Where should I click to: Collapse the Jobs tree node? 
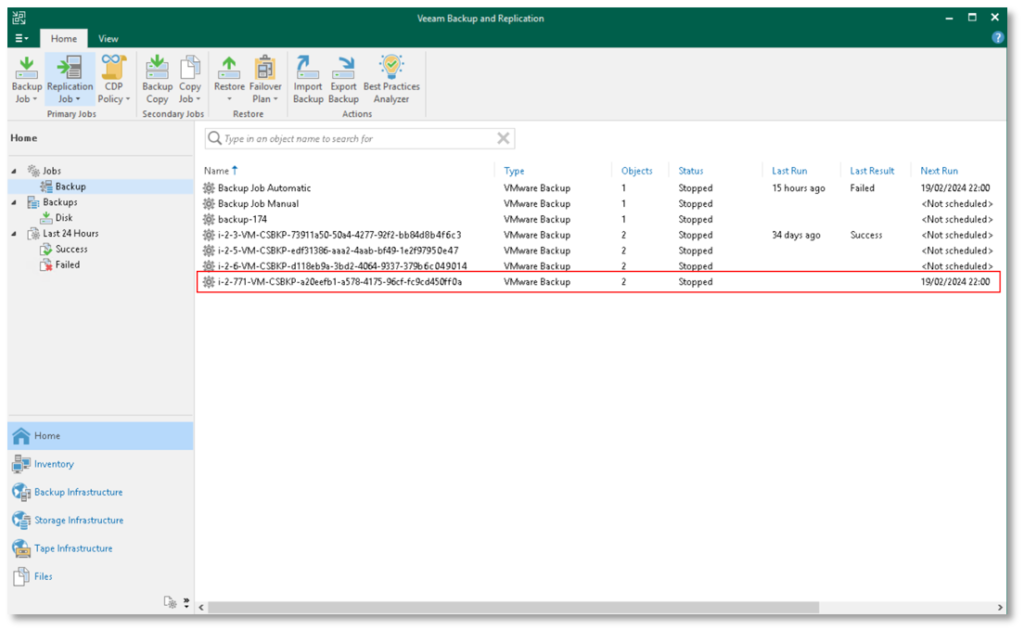click(x=14, y=171)
